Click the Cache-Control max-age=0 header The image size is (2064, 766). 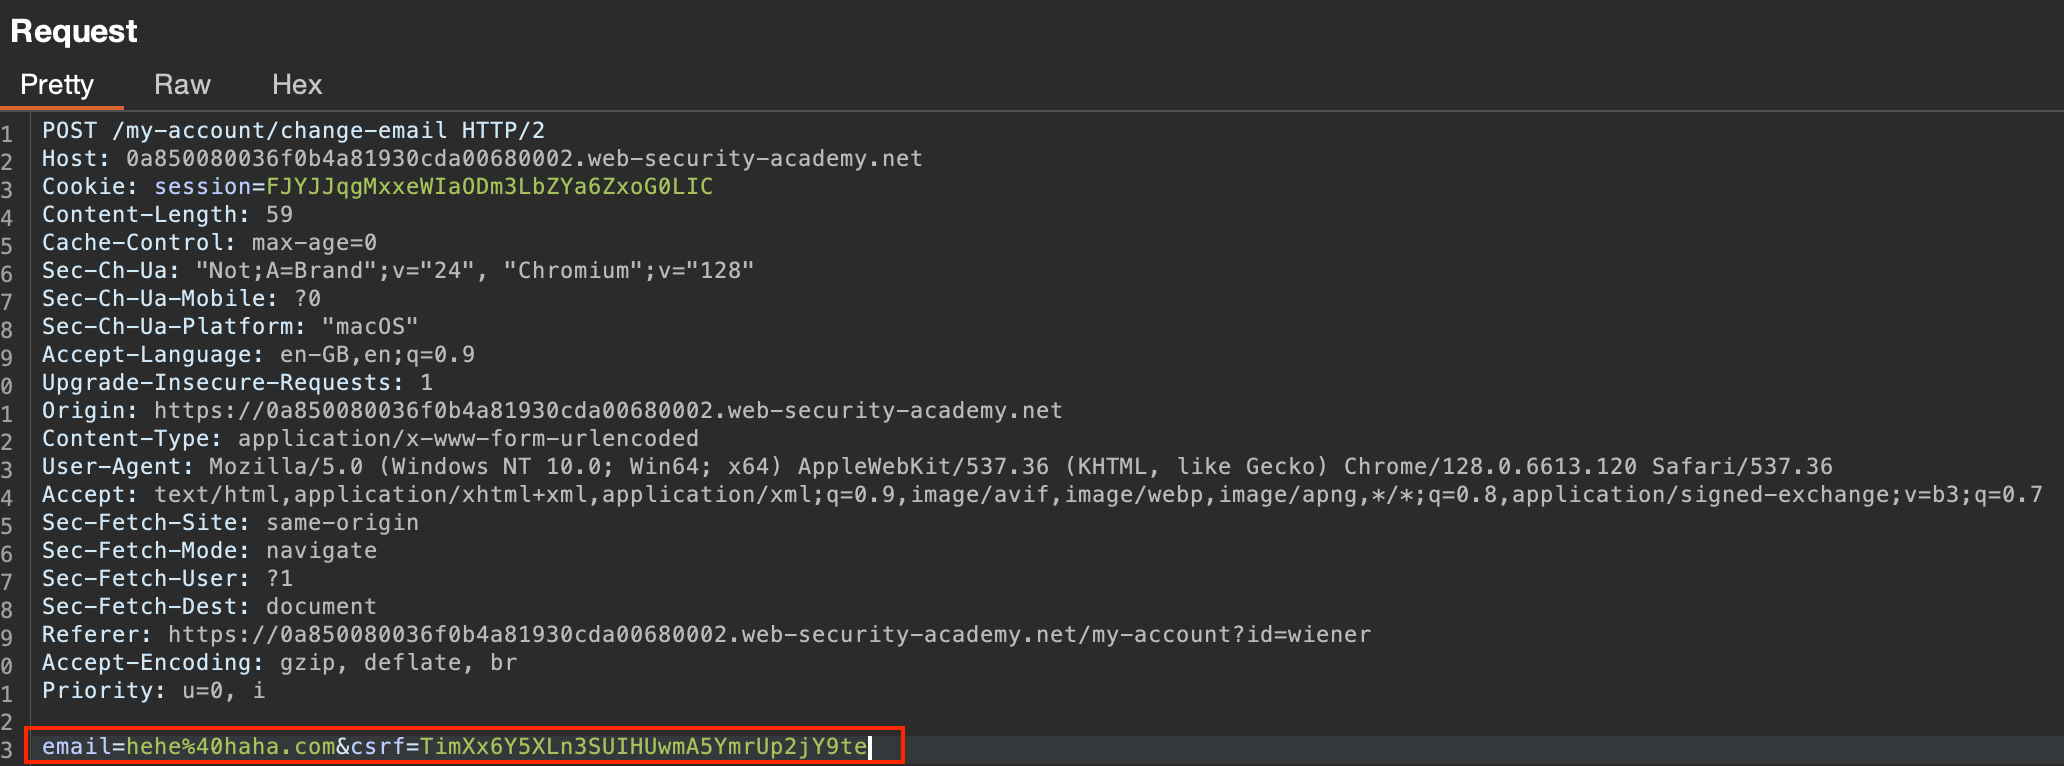209,243
